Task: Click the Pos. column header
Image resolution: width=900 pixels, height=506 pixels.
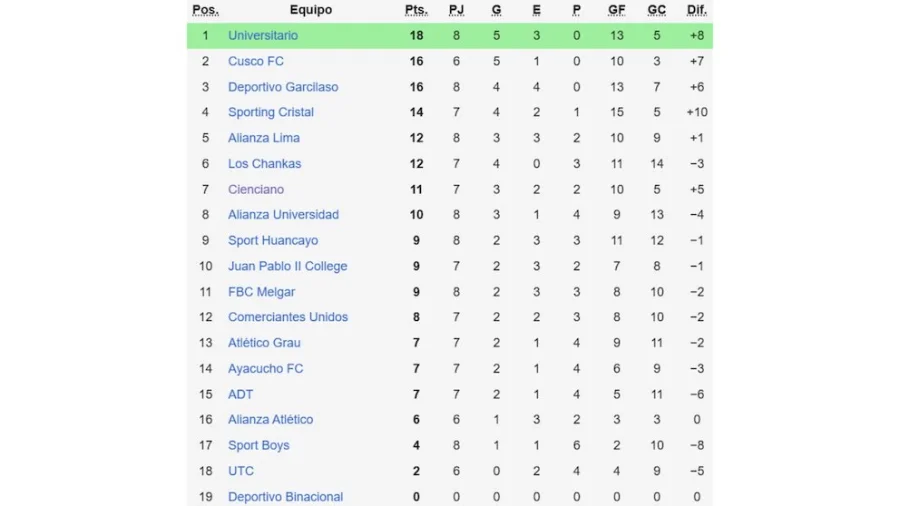Action: tap(205, 10)
